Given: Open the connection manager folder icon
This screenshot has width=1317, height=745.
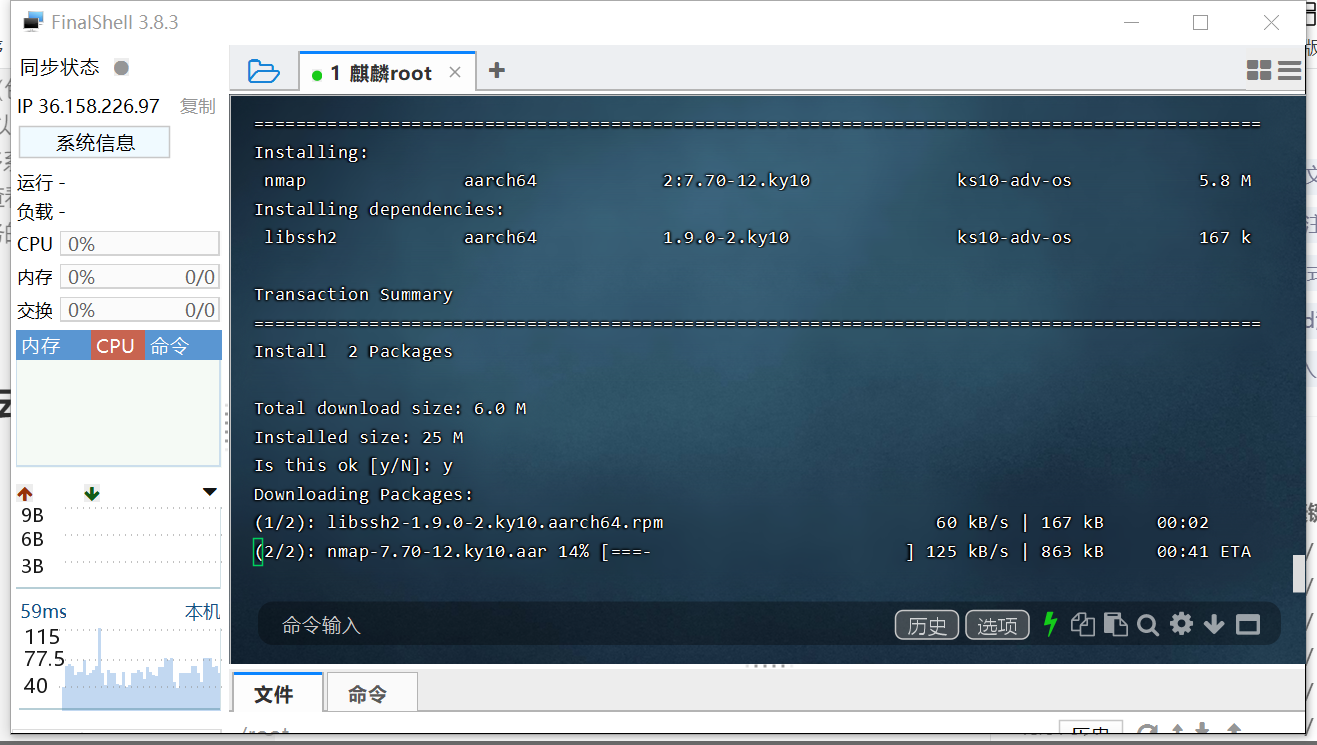Looking at the screenshot, I should click(x=263, y=70).
